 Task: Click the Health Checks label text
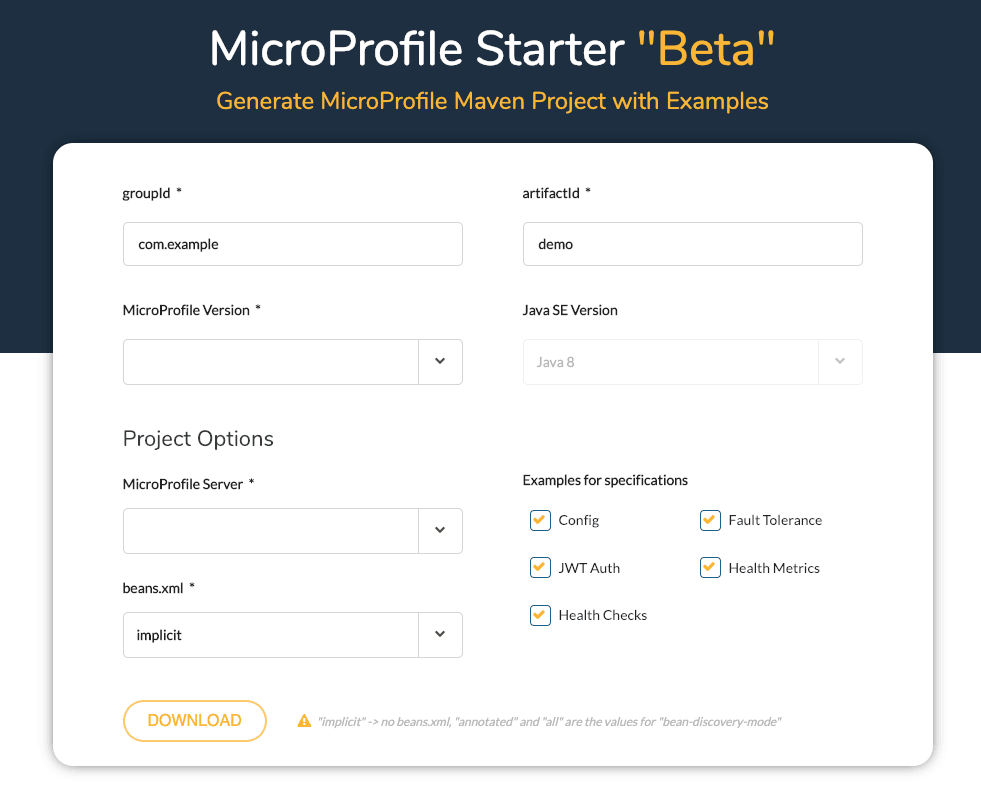602,615
